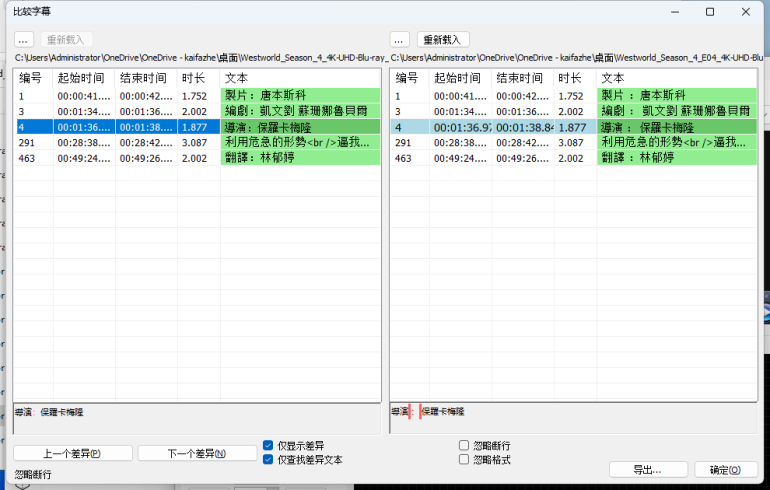
Task: Select left row 製片:唐本斯科
Action: [x=197, y=96]
